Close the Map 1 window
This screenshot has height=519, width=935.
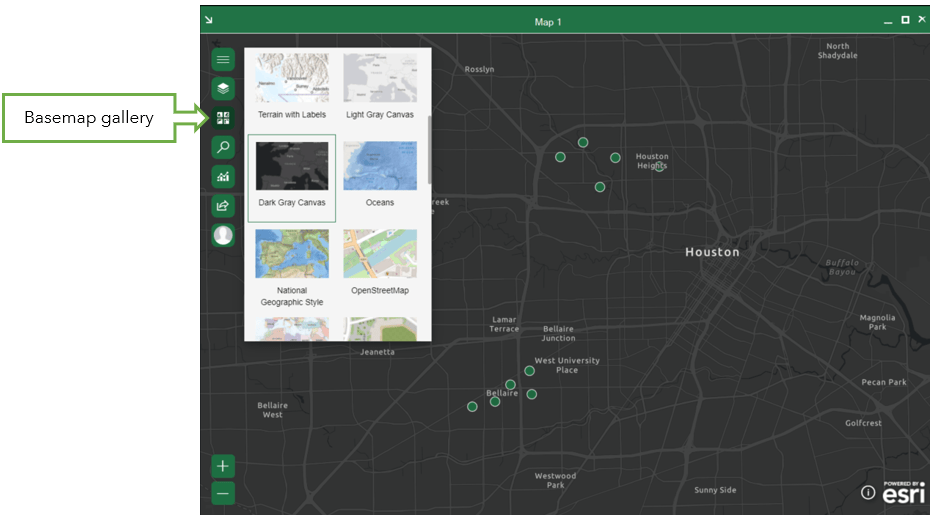click(x=922, y=20)
